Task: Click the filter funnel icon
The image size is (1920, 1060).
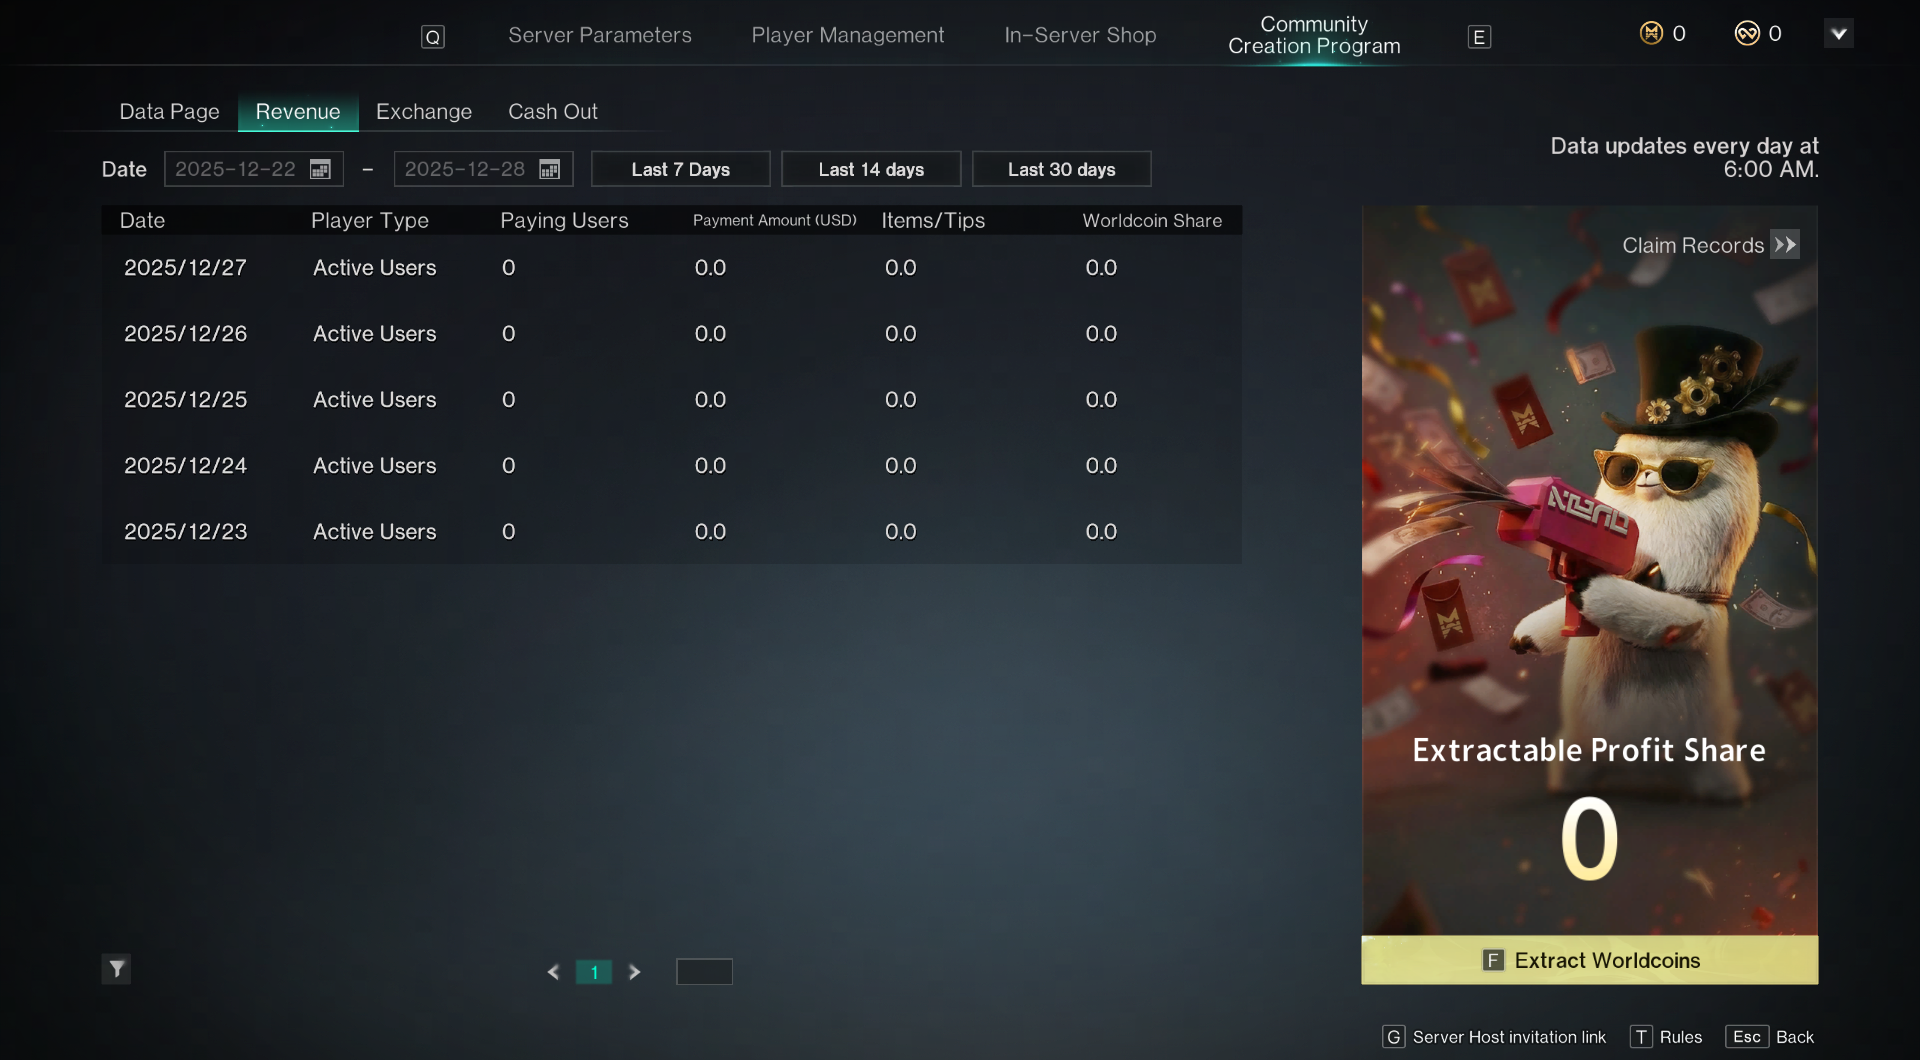Action: coord(116,969)
